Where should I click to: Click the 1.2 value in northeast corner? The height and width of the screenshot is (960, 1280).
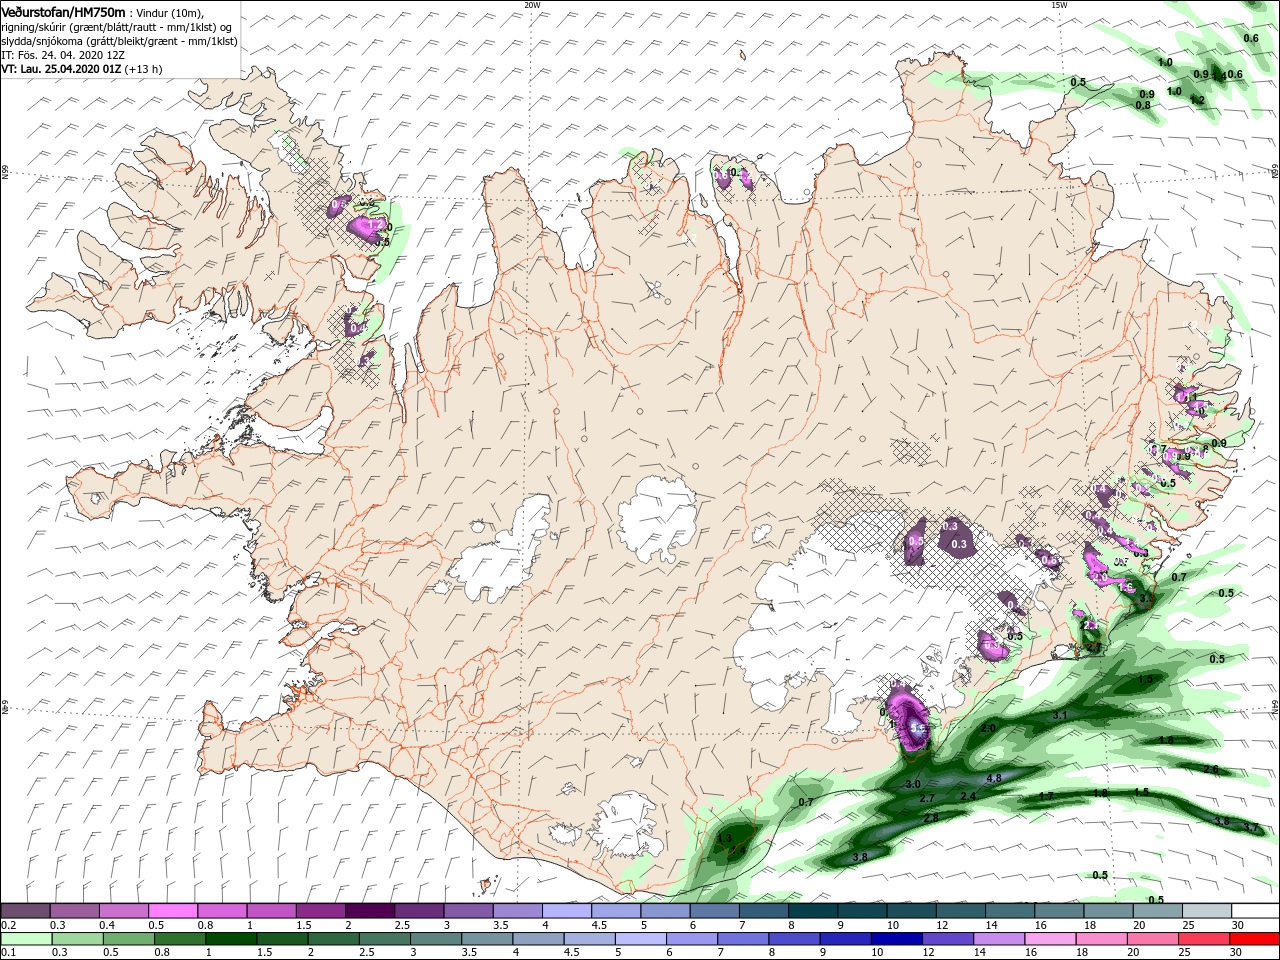1198,100
